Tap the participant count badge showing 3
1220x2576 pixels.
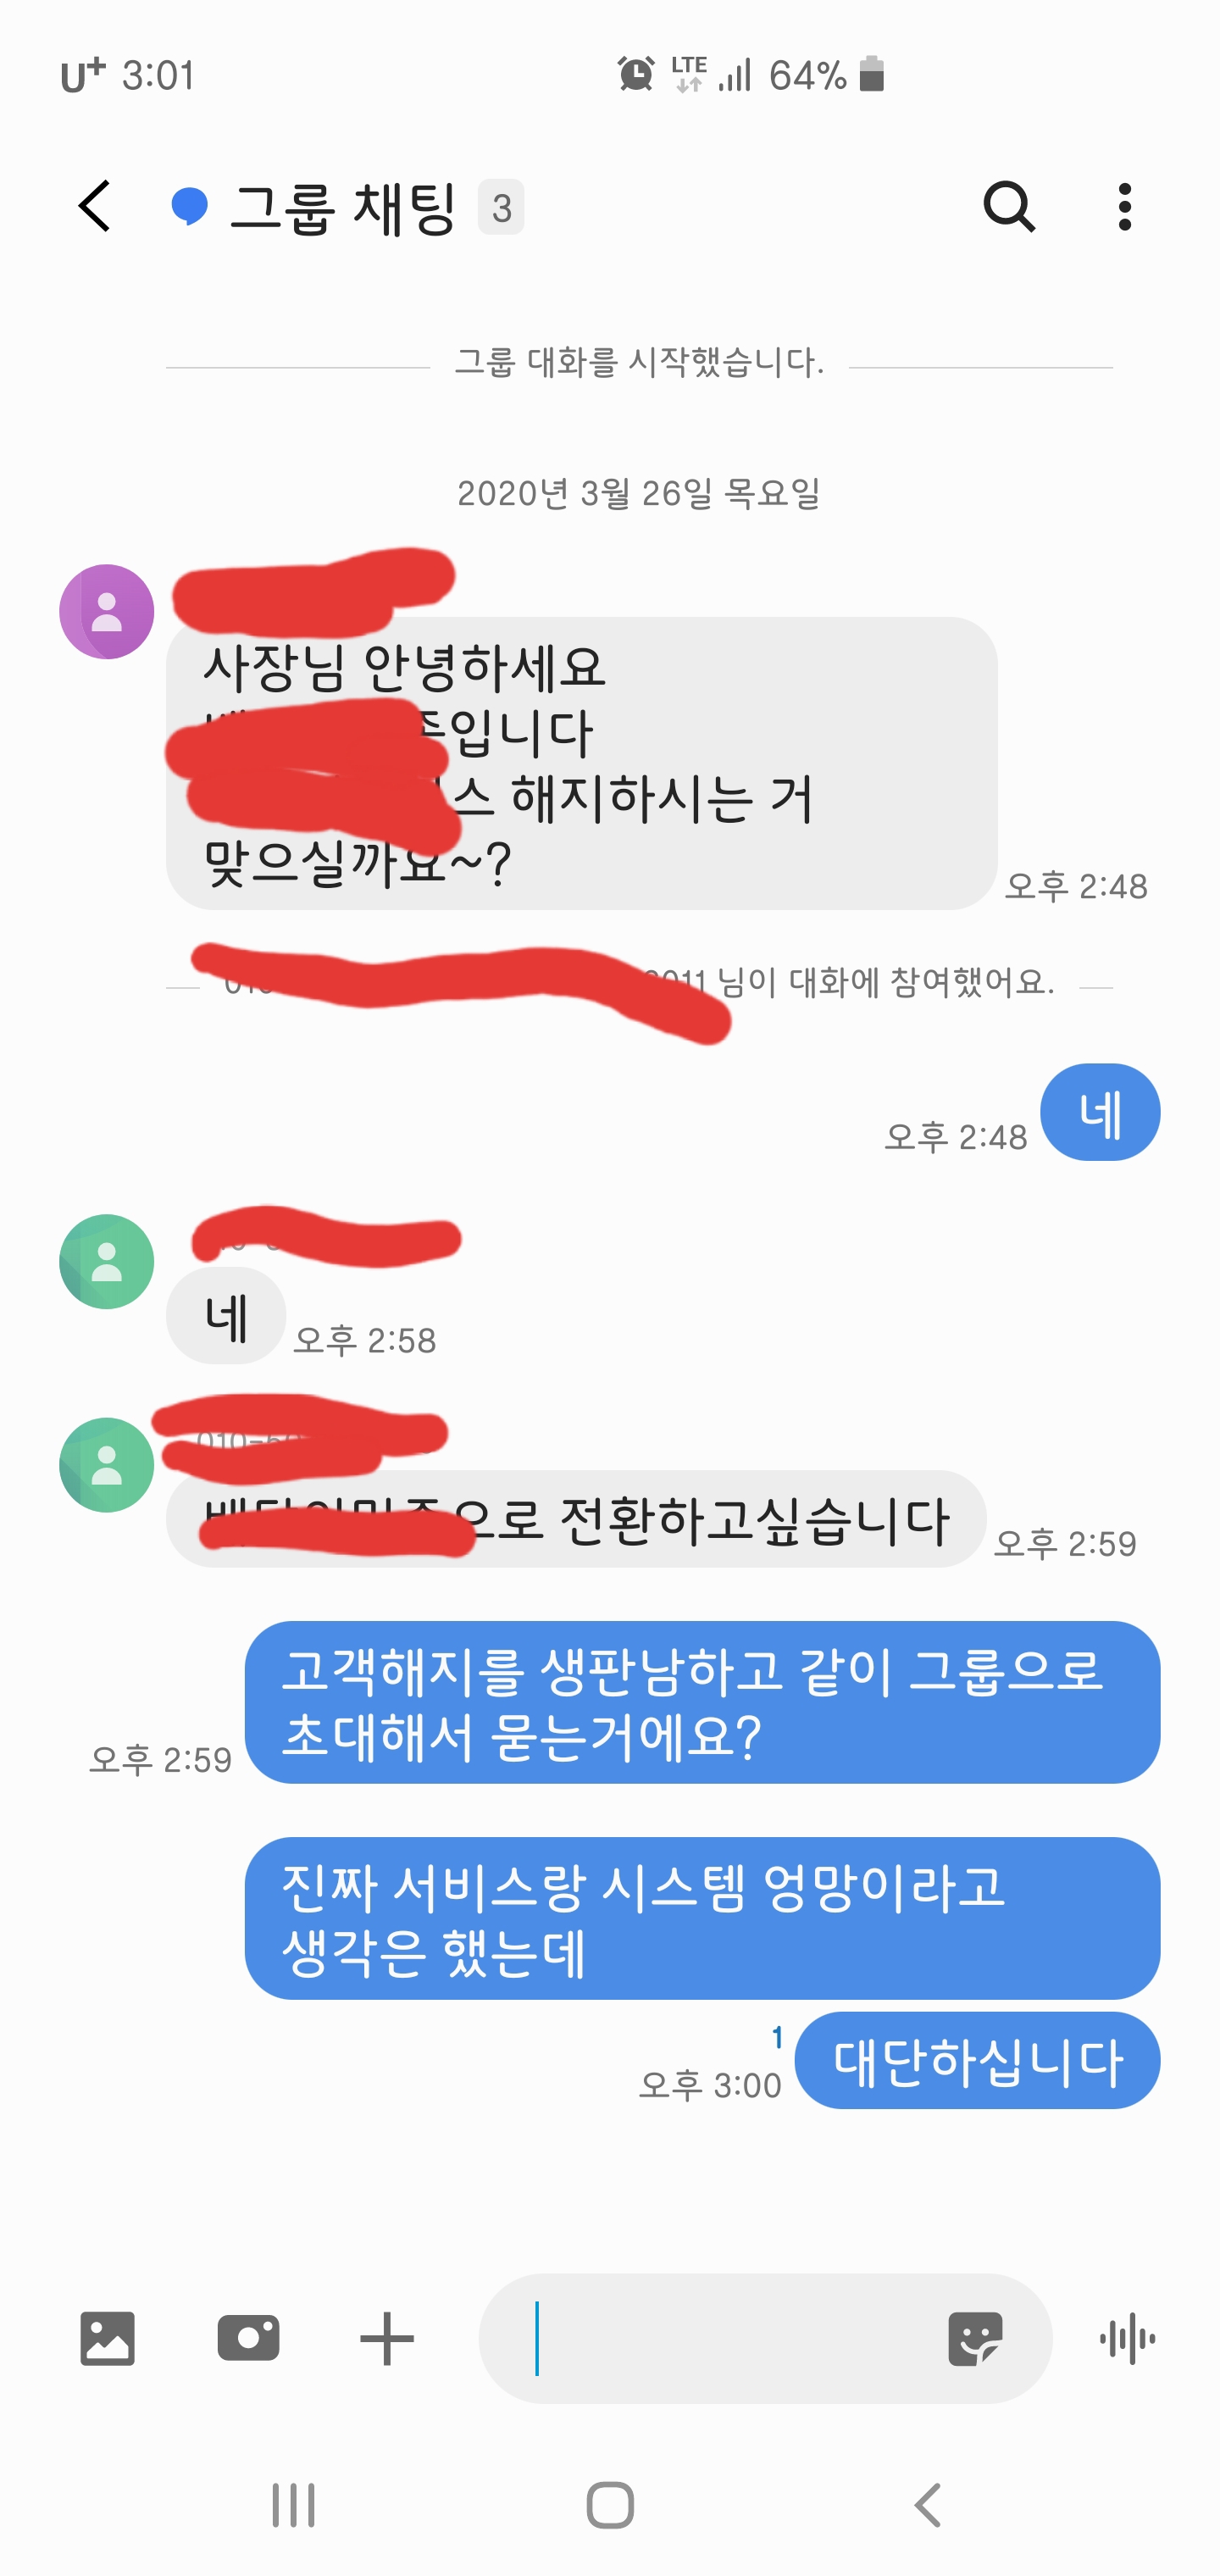click(501, 207)
